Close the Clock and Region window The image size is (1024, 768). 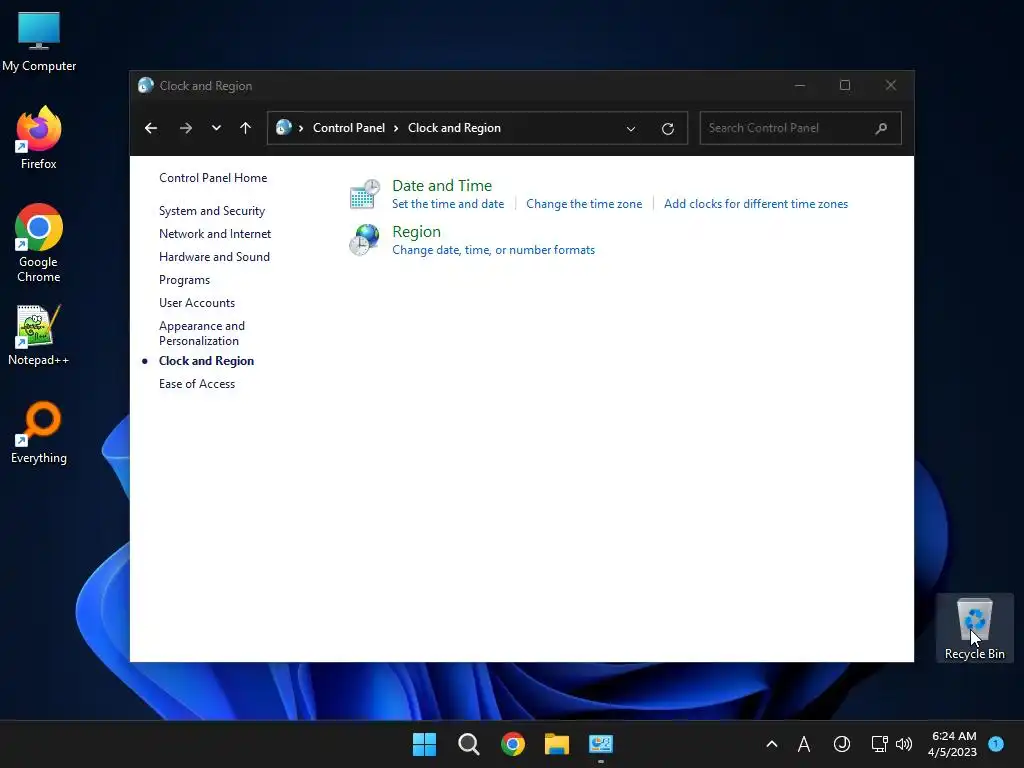(891, 86)
